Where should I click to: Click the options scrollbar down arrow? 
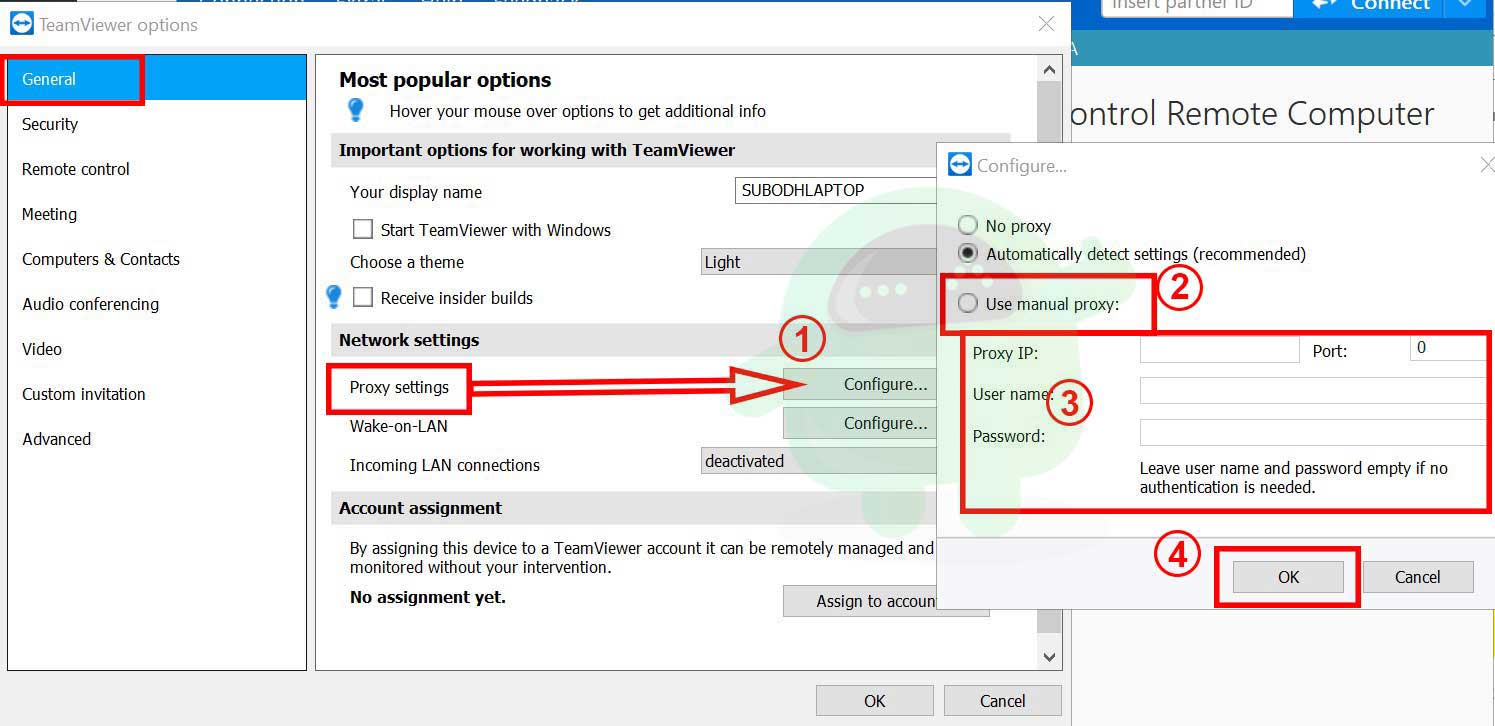point(1049,657)
